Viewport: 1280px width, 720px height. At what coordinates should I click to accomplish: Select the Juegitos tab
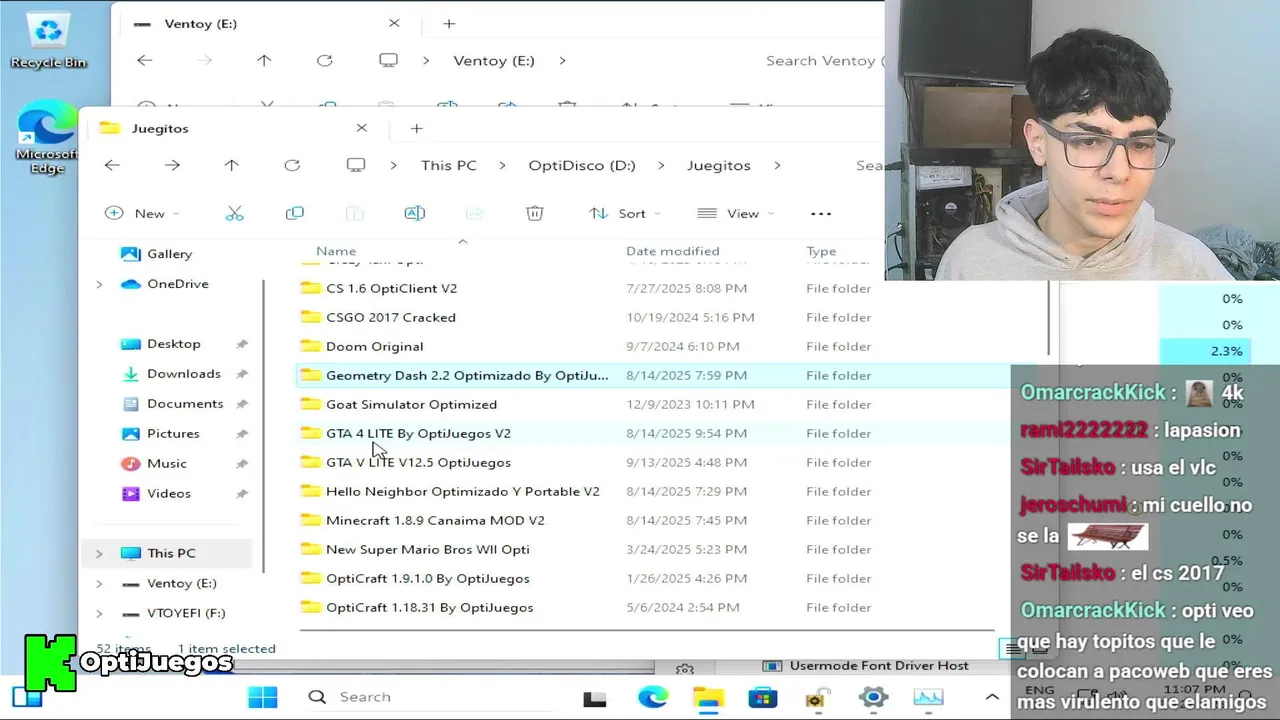235,128
